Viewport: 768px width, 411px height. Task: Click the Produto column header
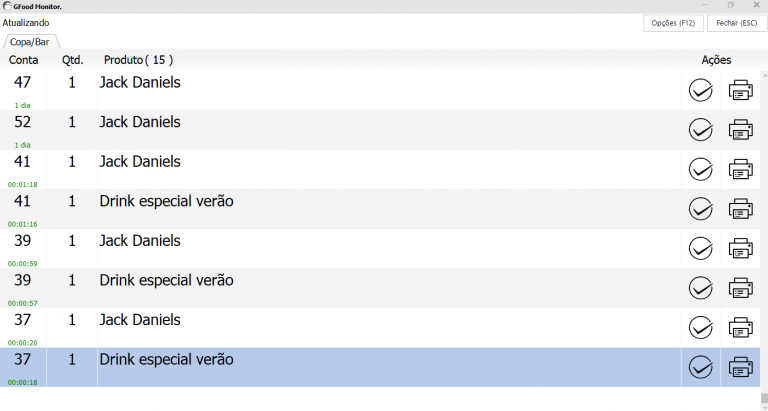coord(138,60)
